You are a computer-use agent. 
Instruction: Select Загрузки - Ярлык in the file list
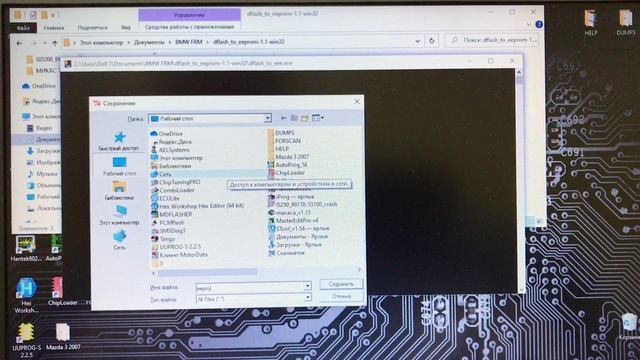[x=295, y=245]
